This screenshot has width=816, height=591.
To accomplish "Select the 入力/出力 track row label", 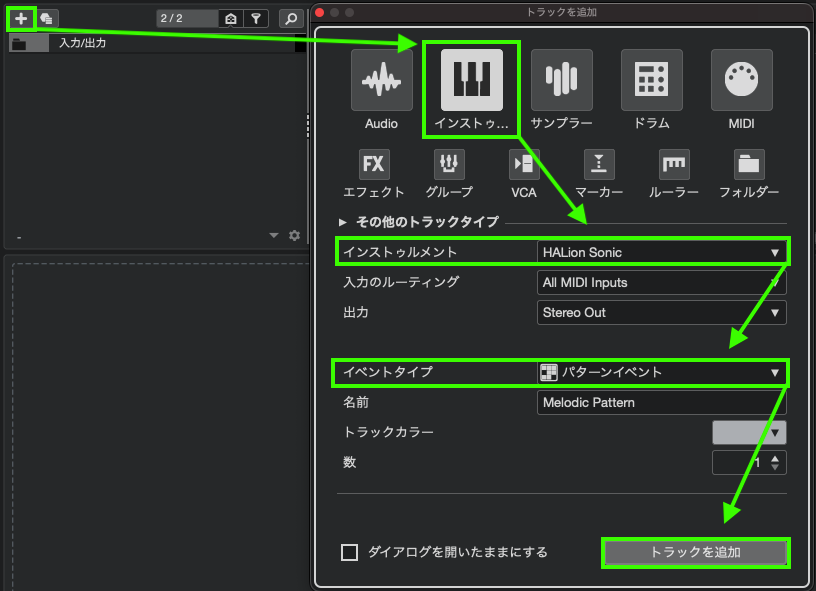I will click(x=83, y=43).
